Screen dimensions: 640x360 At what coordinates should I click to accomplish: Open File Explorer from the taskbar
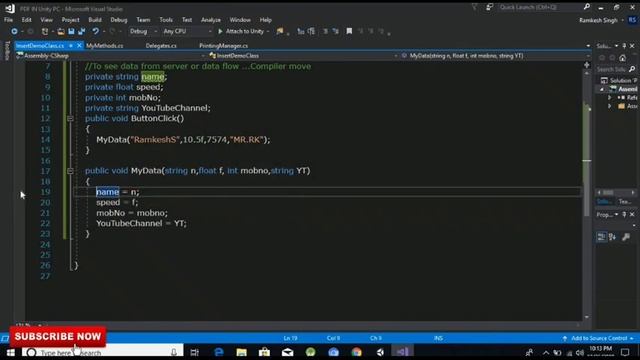[x=242, y=352]
